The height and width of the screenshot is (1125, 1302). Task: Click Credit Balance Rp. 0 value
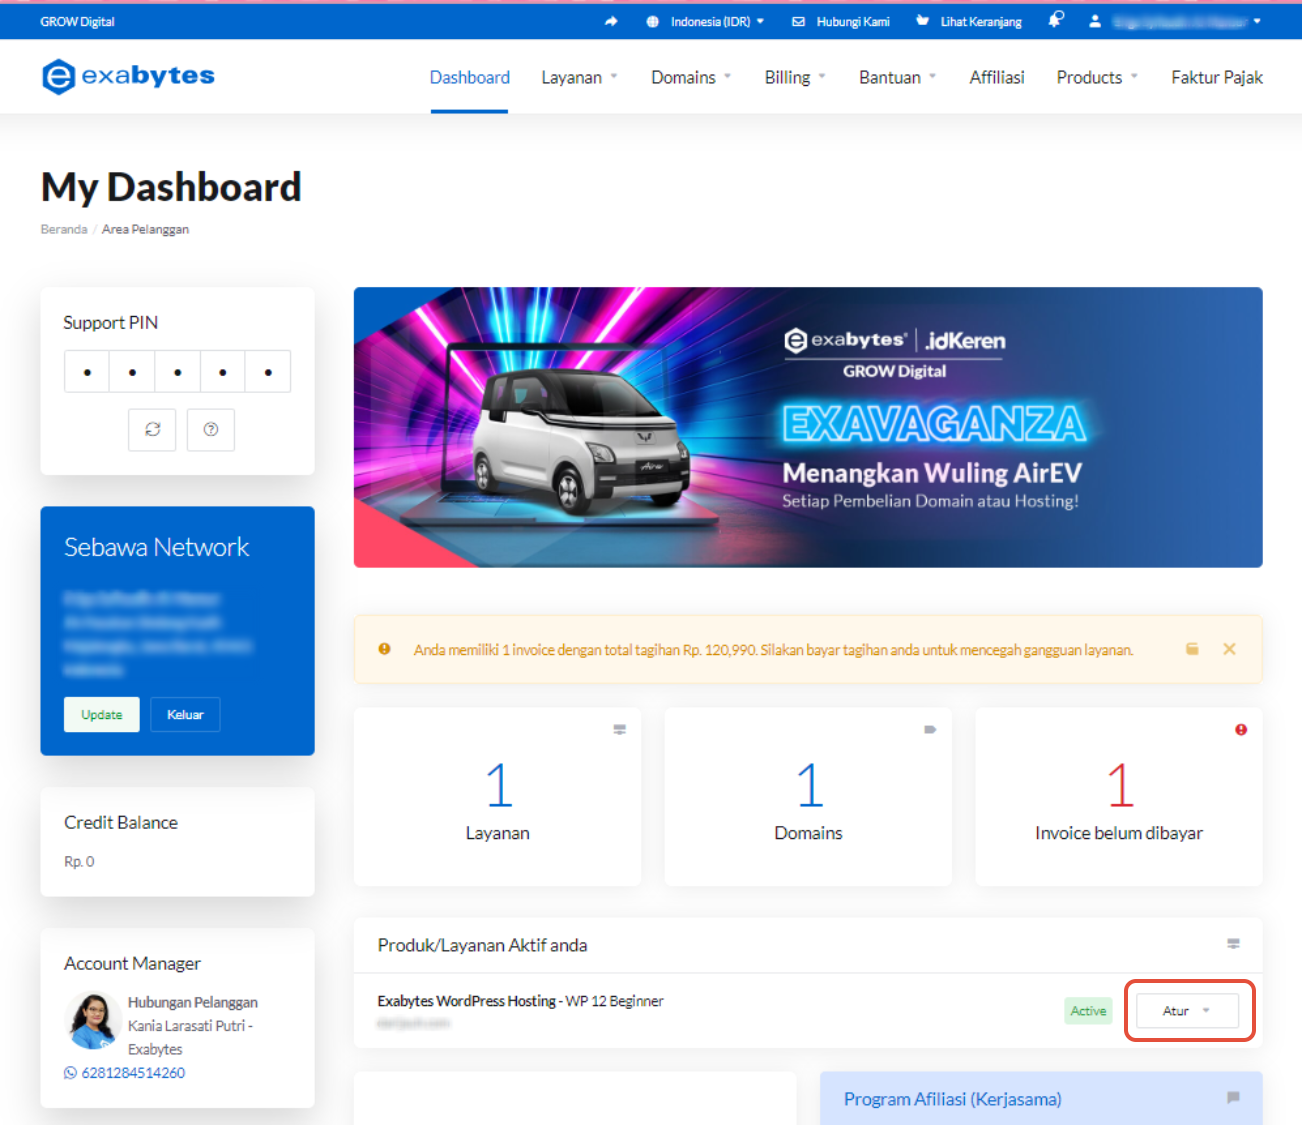pyautogui.click(x=79, y=861)
